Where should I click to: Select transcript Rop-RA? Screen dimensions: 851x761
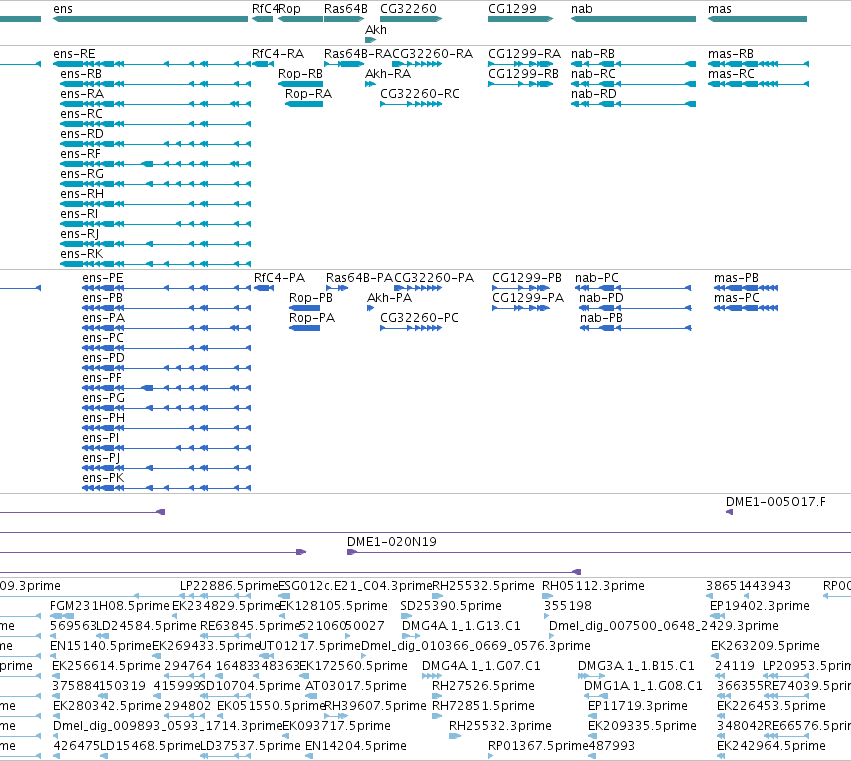(304, 104)
